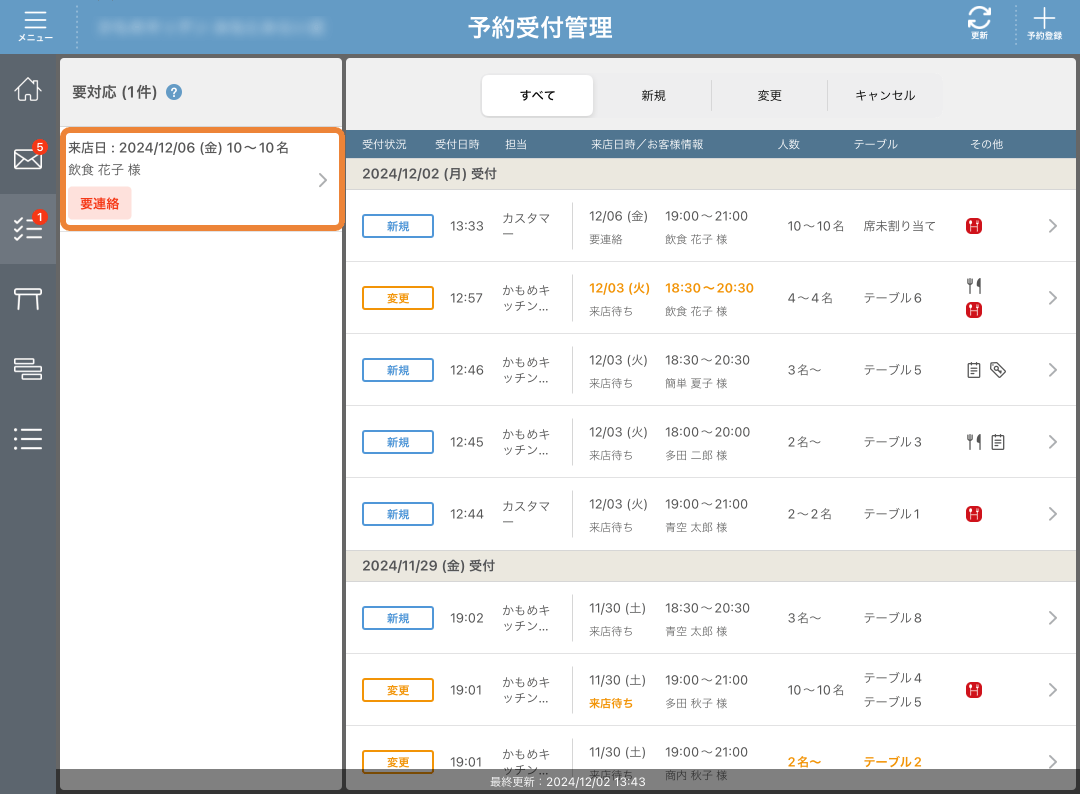1080x794 pixels.
Task: Select the すべて tab
Action: (x=537, y=96)
